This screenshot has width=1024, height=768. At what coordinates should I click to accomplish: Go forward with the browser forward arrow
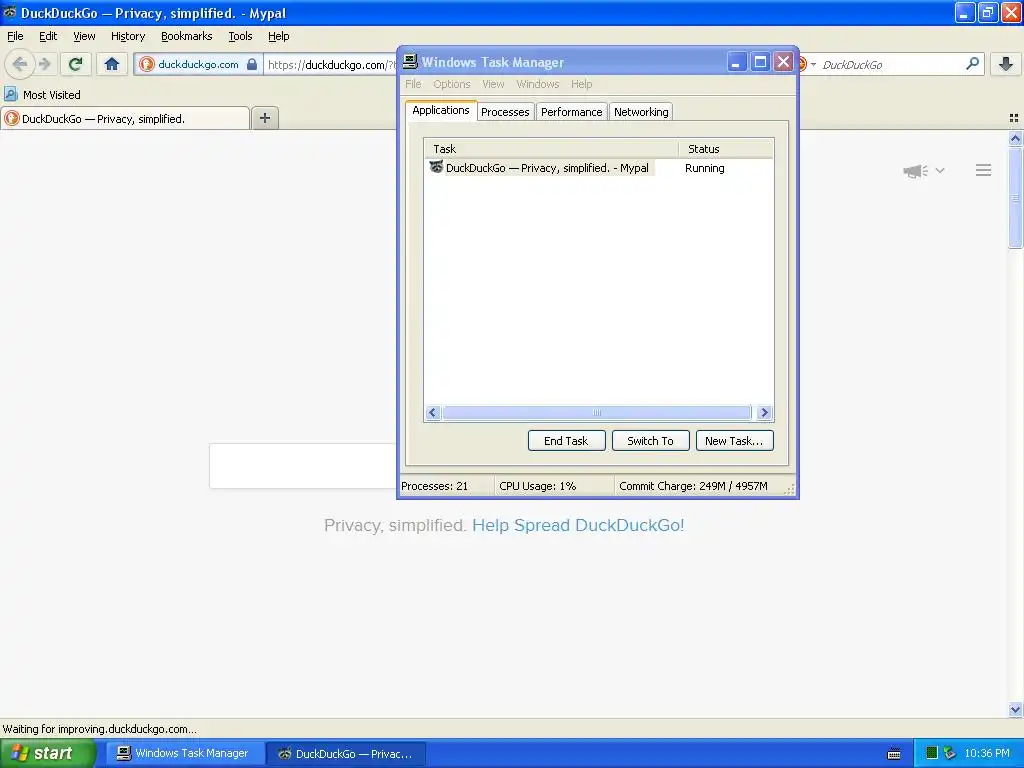[x=44, y=64]
